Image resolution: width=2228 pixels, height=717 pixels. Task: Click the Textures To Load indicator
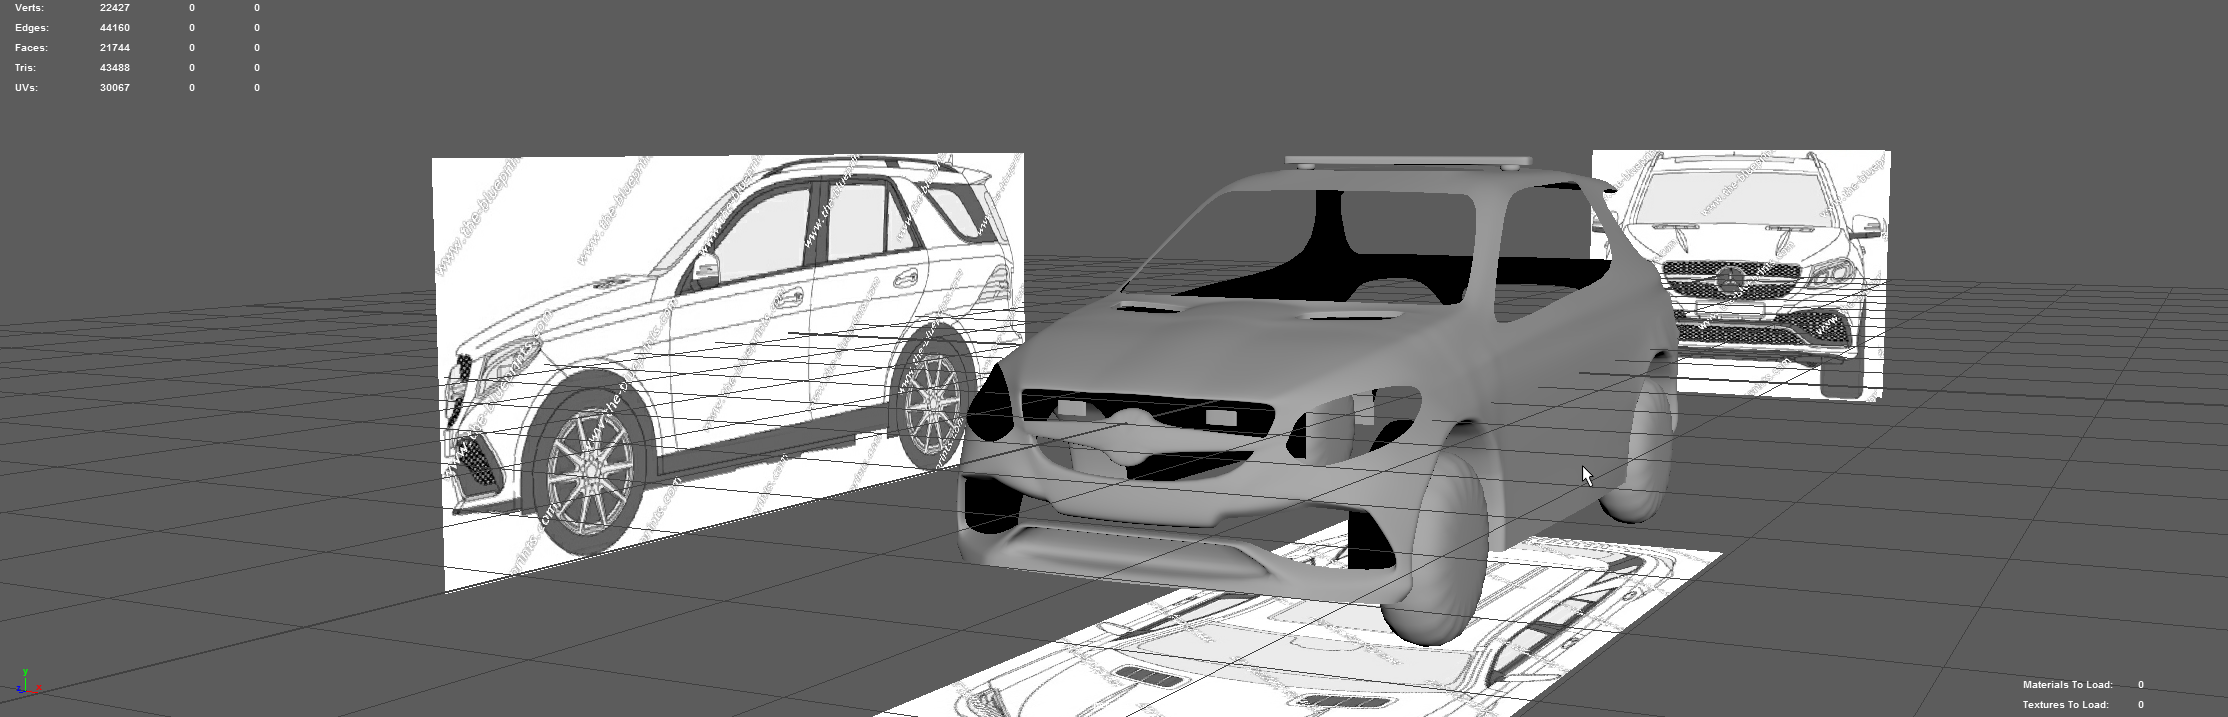click(x=2065, y=705)
